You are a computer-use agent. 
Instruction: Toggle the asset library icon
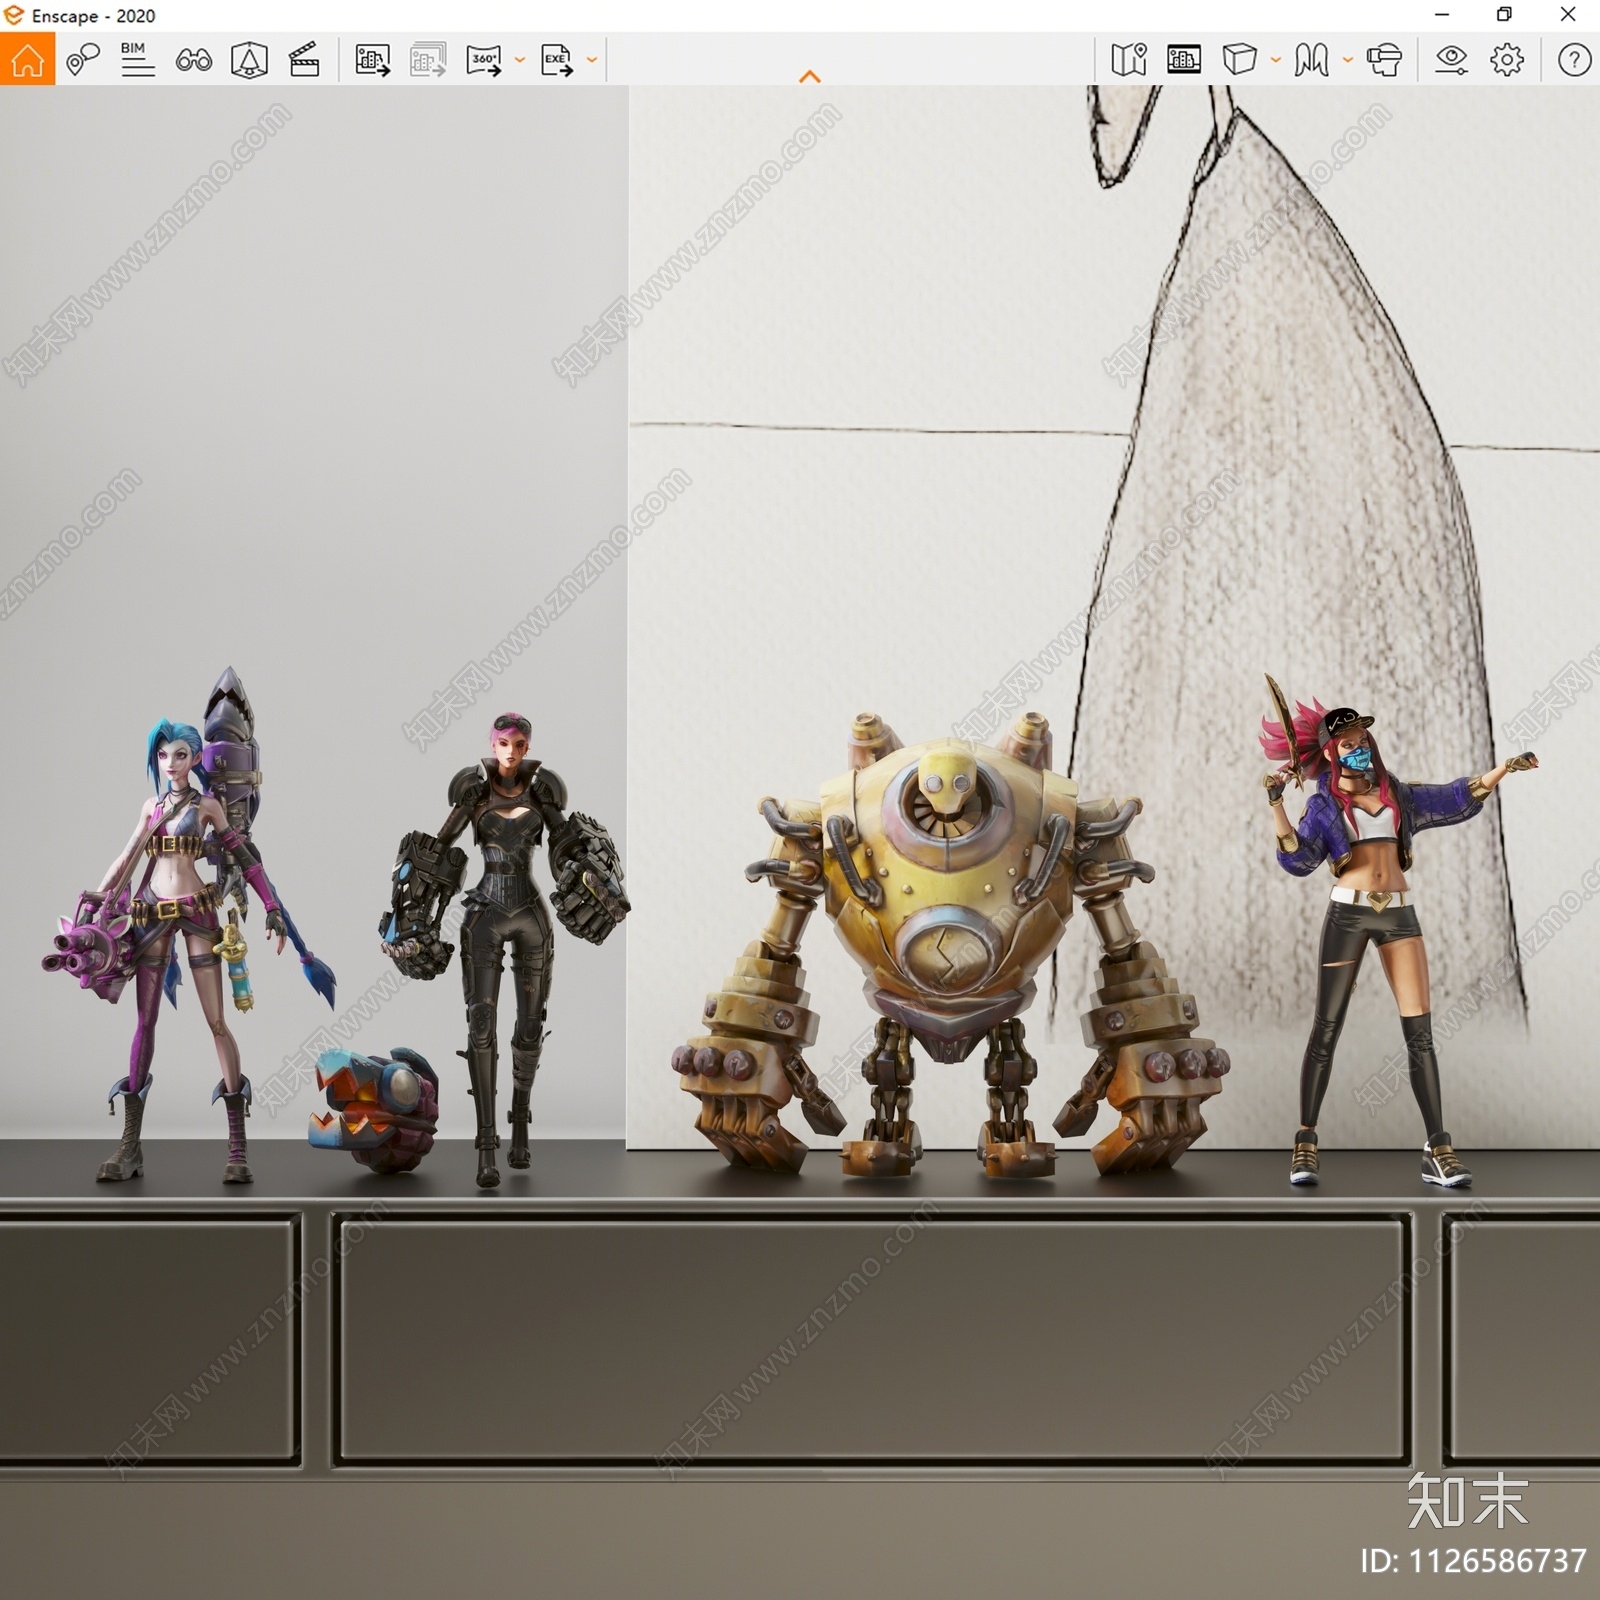click(1184, 60)
